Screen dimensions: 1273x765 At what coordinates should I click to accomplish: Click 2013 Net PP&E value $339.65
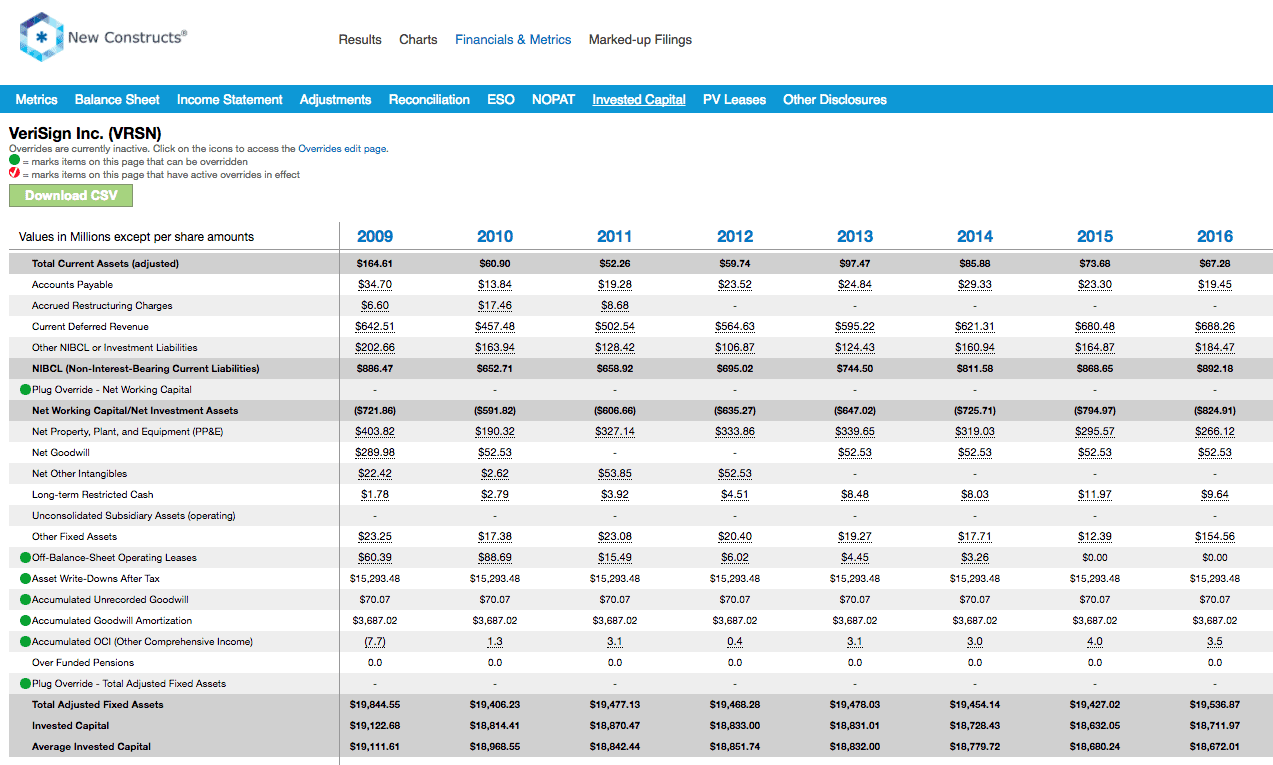(x=855, y=432)
